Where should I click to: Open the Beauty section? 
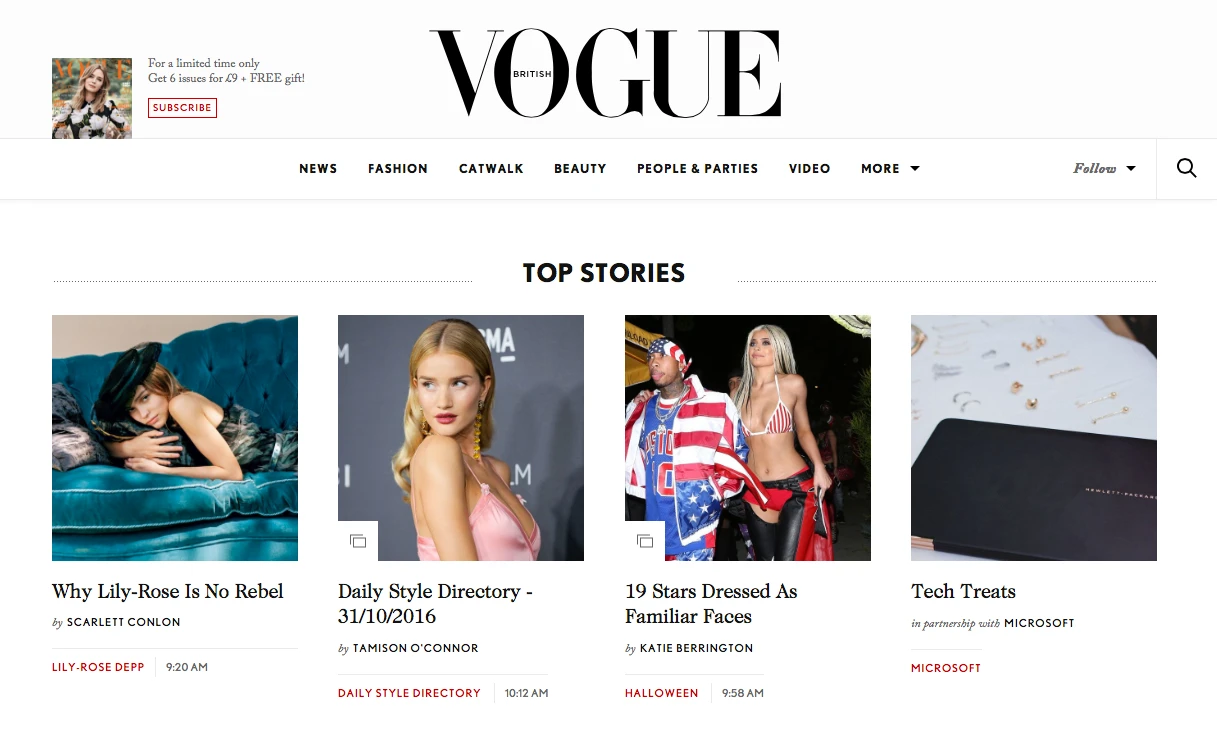(580, 169)
